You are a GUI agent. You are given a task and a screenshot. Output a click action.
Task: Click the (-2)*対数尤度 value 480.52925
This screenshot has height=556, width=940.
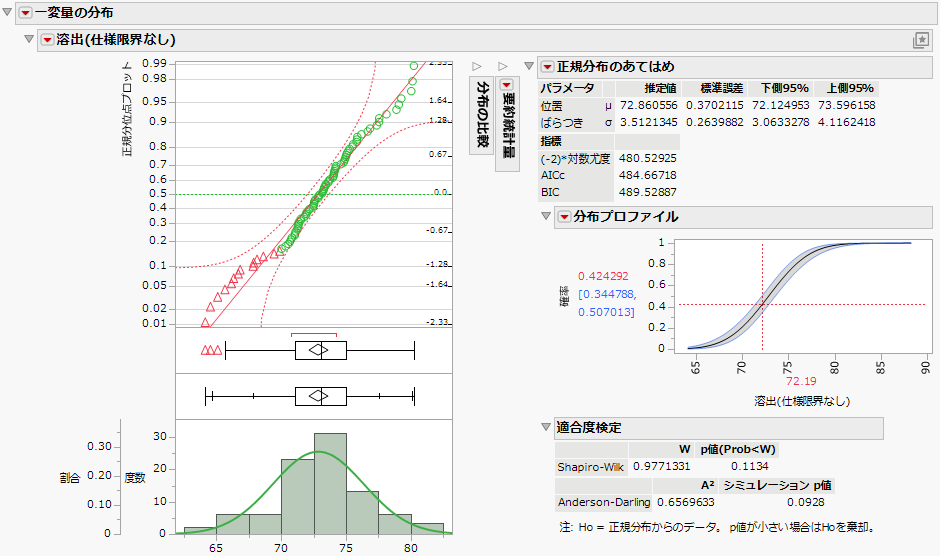click(x=647, y=158)
